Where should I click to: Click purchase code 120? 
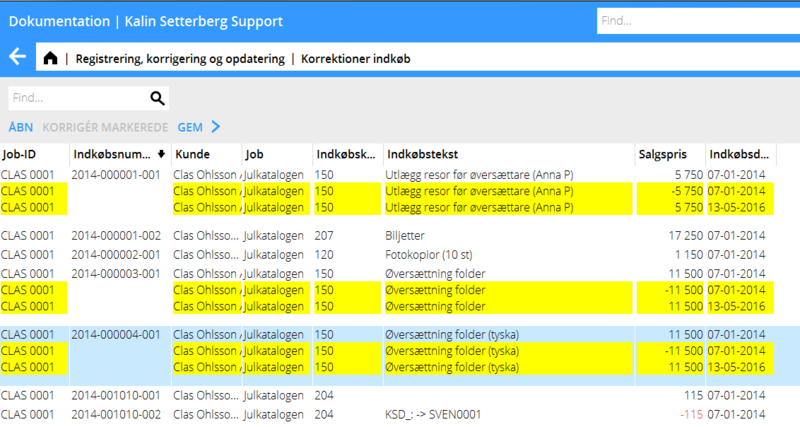tap(324, 255)
